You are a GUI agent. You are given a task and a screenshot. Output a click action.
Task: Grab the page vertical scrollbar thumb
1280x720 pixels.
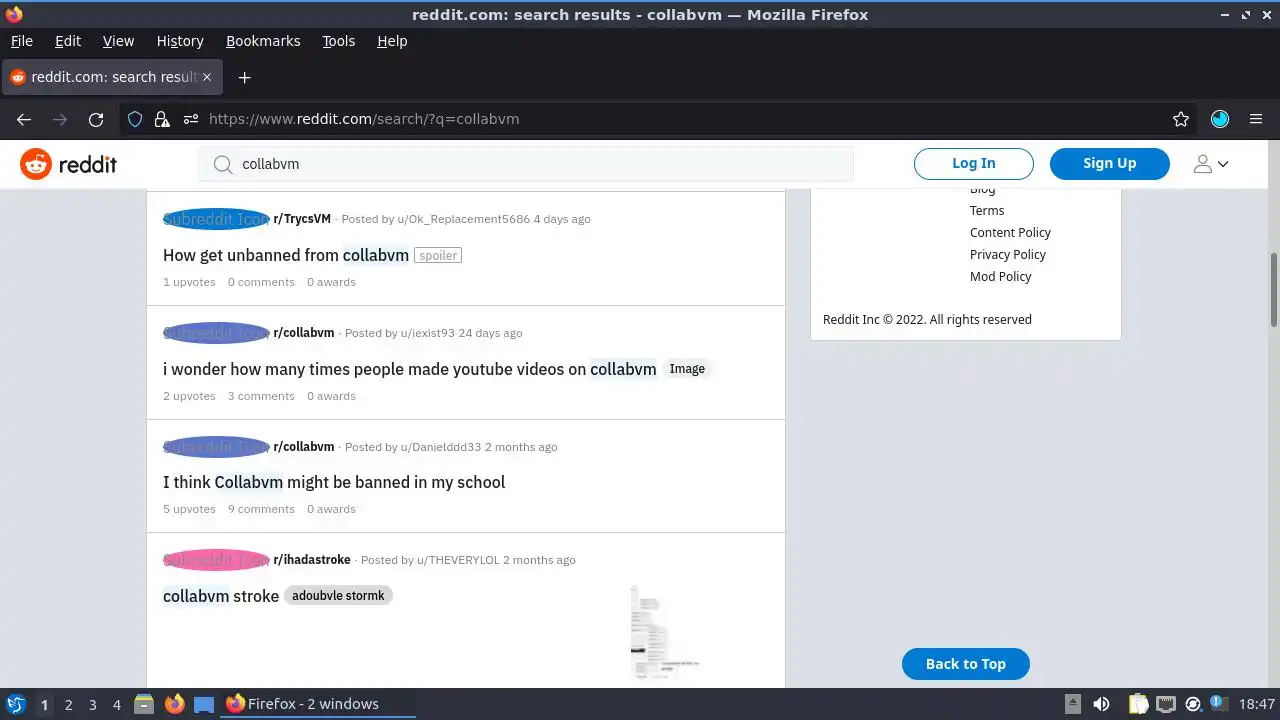pos(1274,289)
